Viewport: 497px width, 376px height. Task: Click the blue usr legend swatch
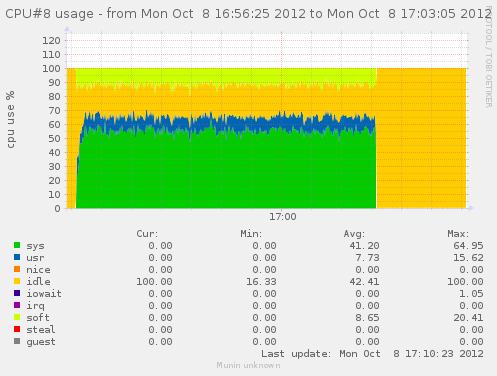click(x=17, y=257)
